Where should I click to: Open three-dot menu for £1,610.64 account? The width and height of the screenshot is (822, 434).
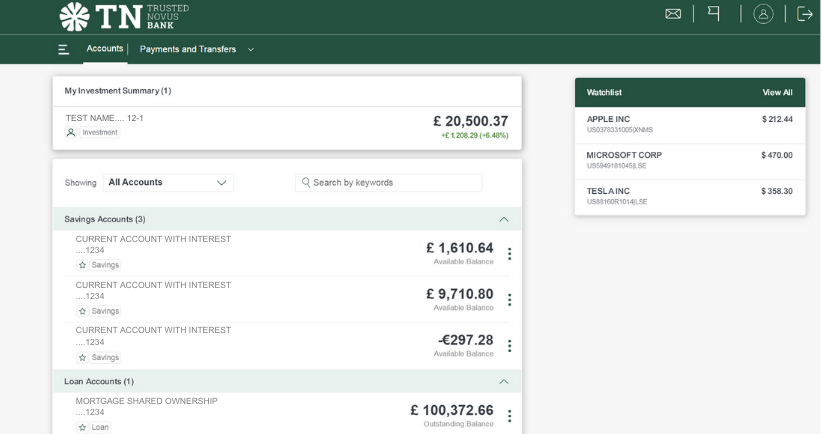509,254
